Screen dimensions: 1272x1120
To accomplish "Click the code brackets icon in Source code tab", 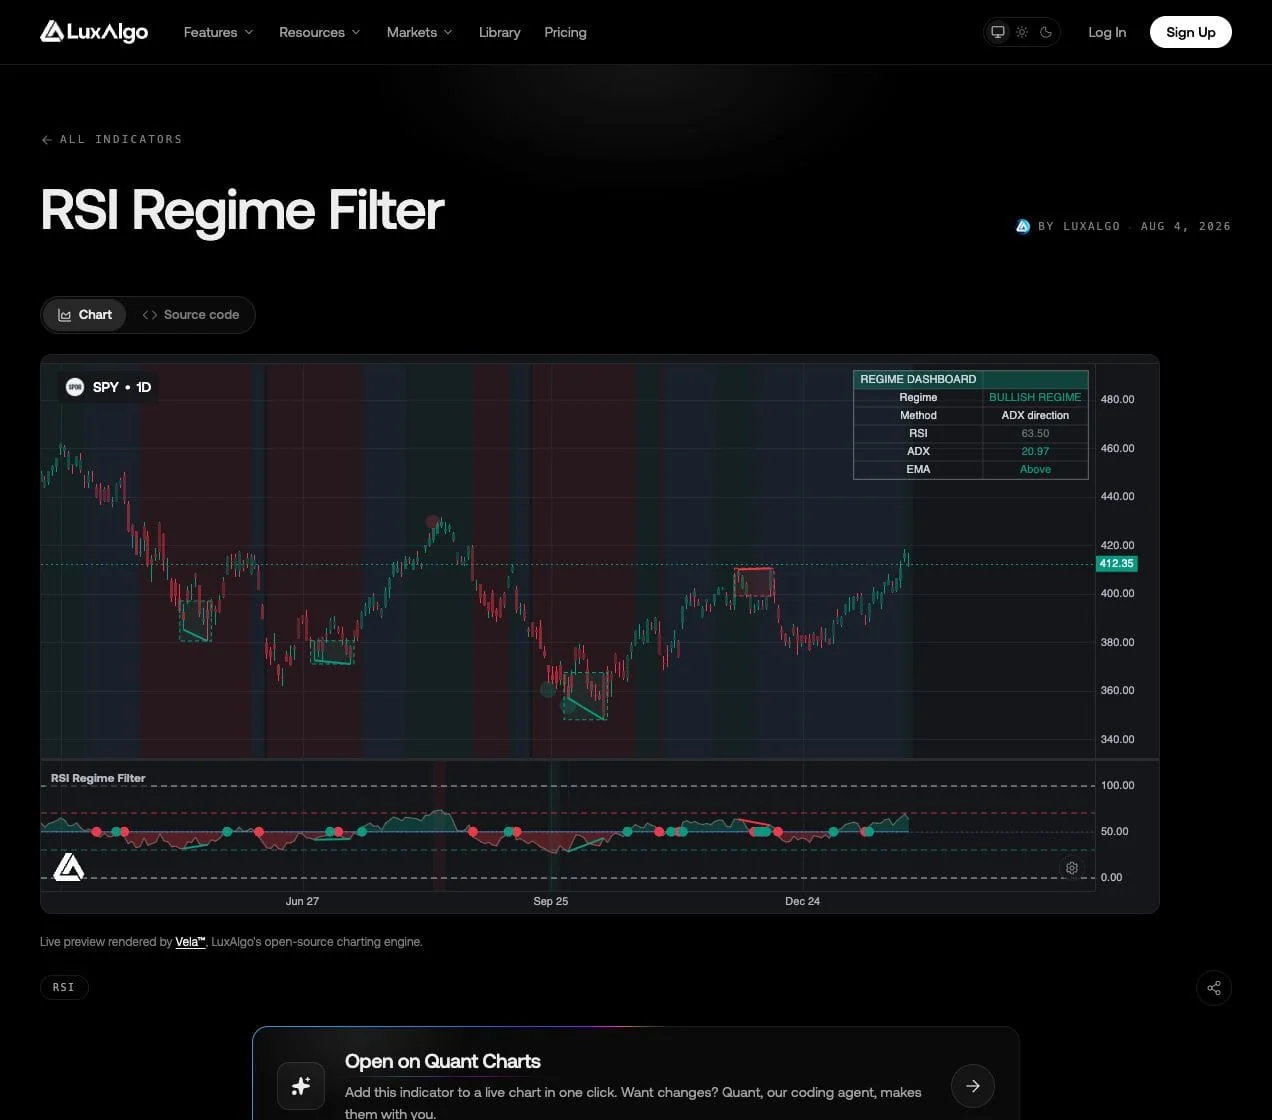I will (x=150, y=315).
